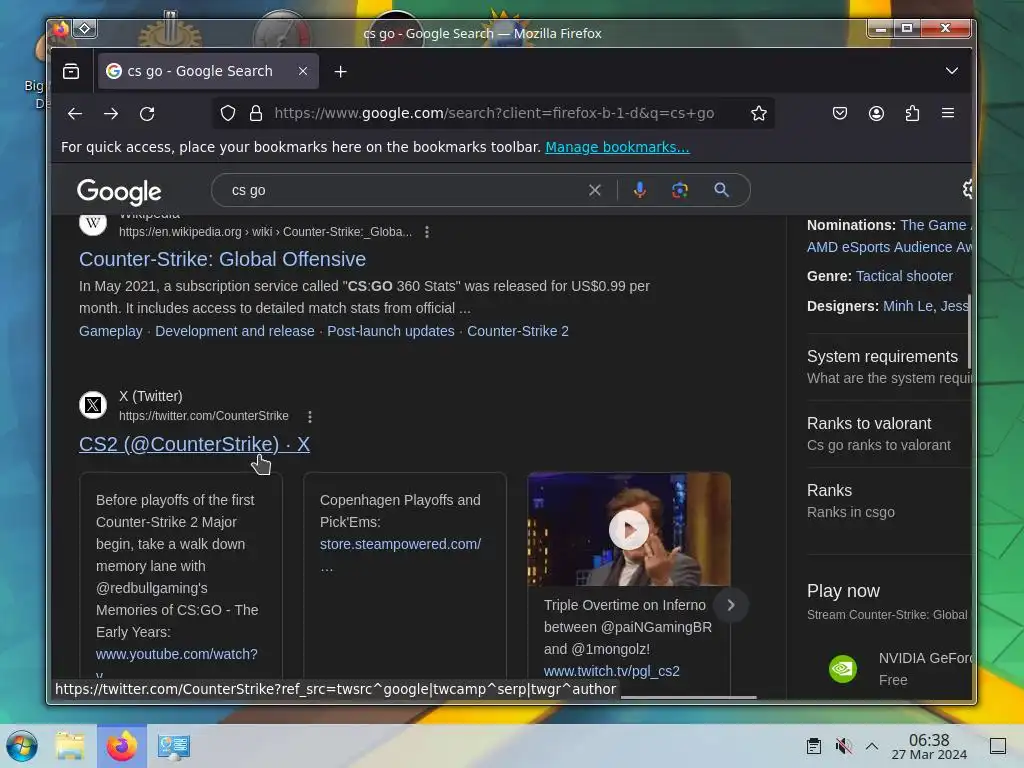Expand hidden system tray icons

[x=872, y=746]
